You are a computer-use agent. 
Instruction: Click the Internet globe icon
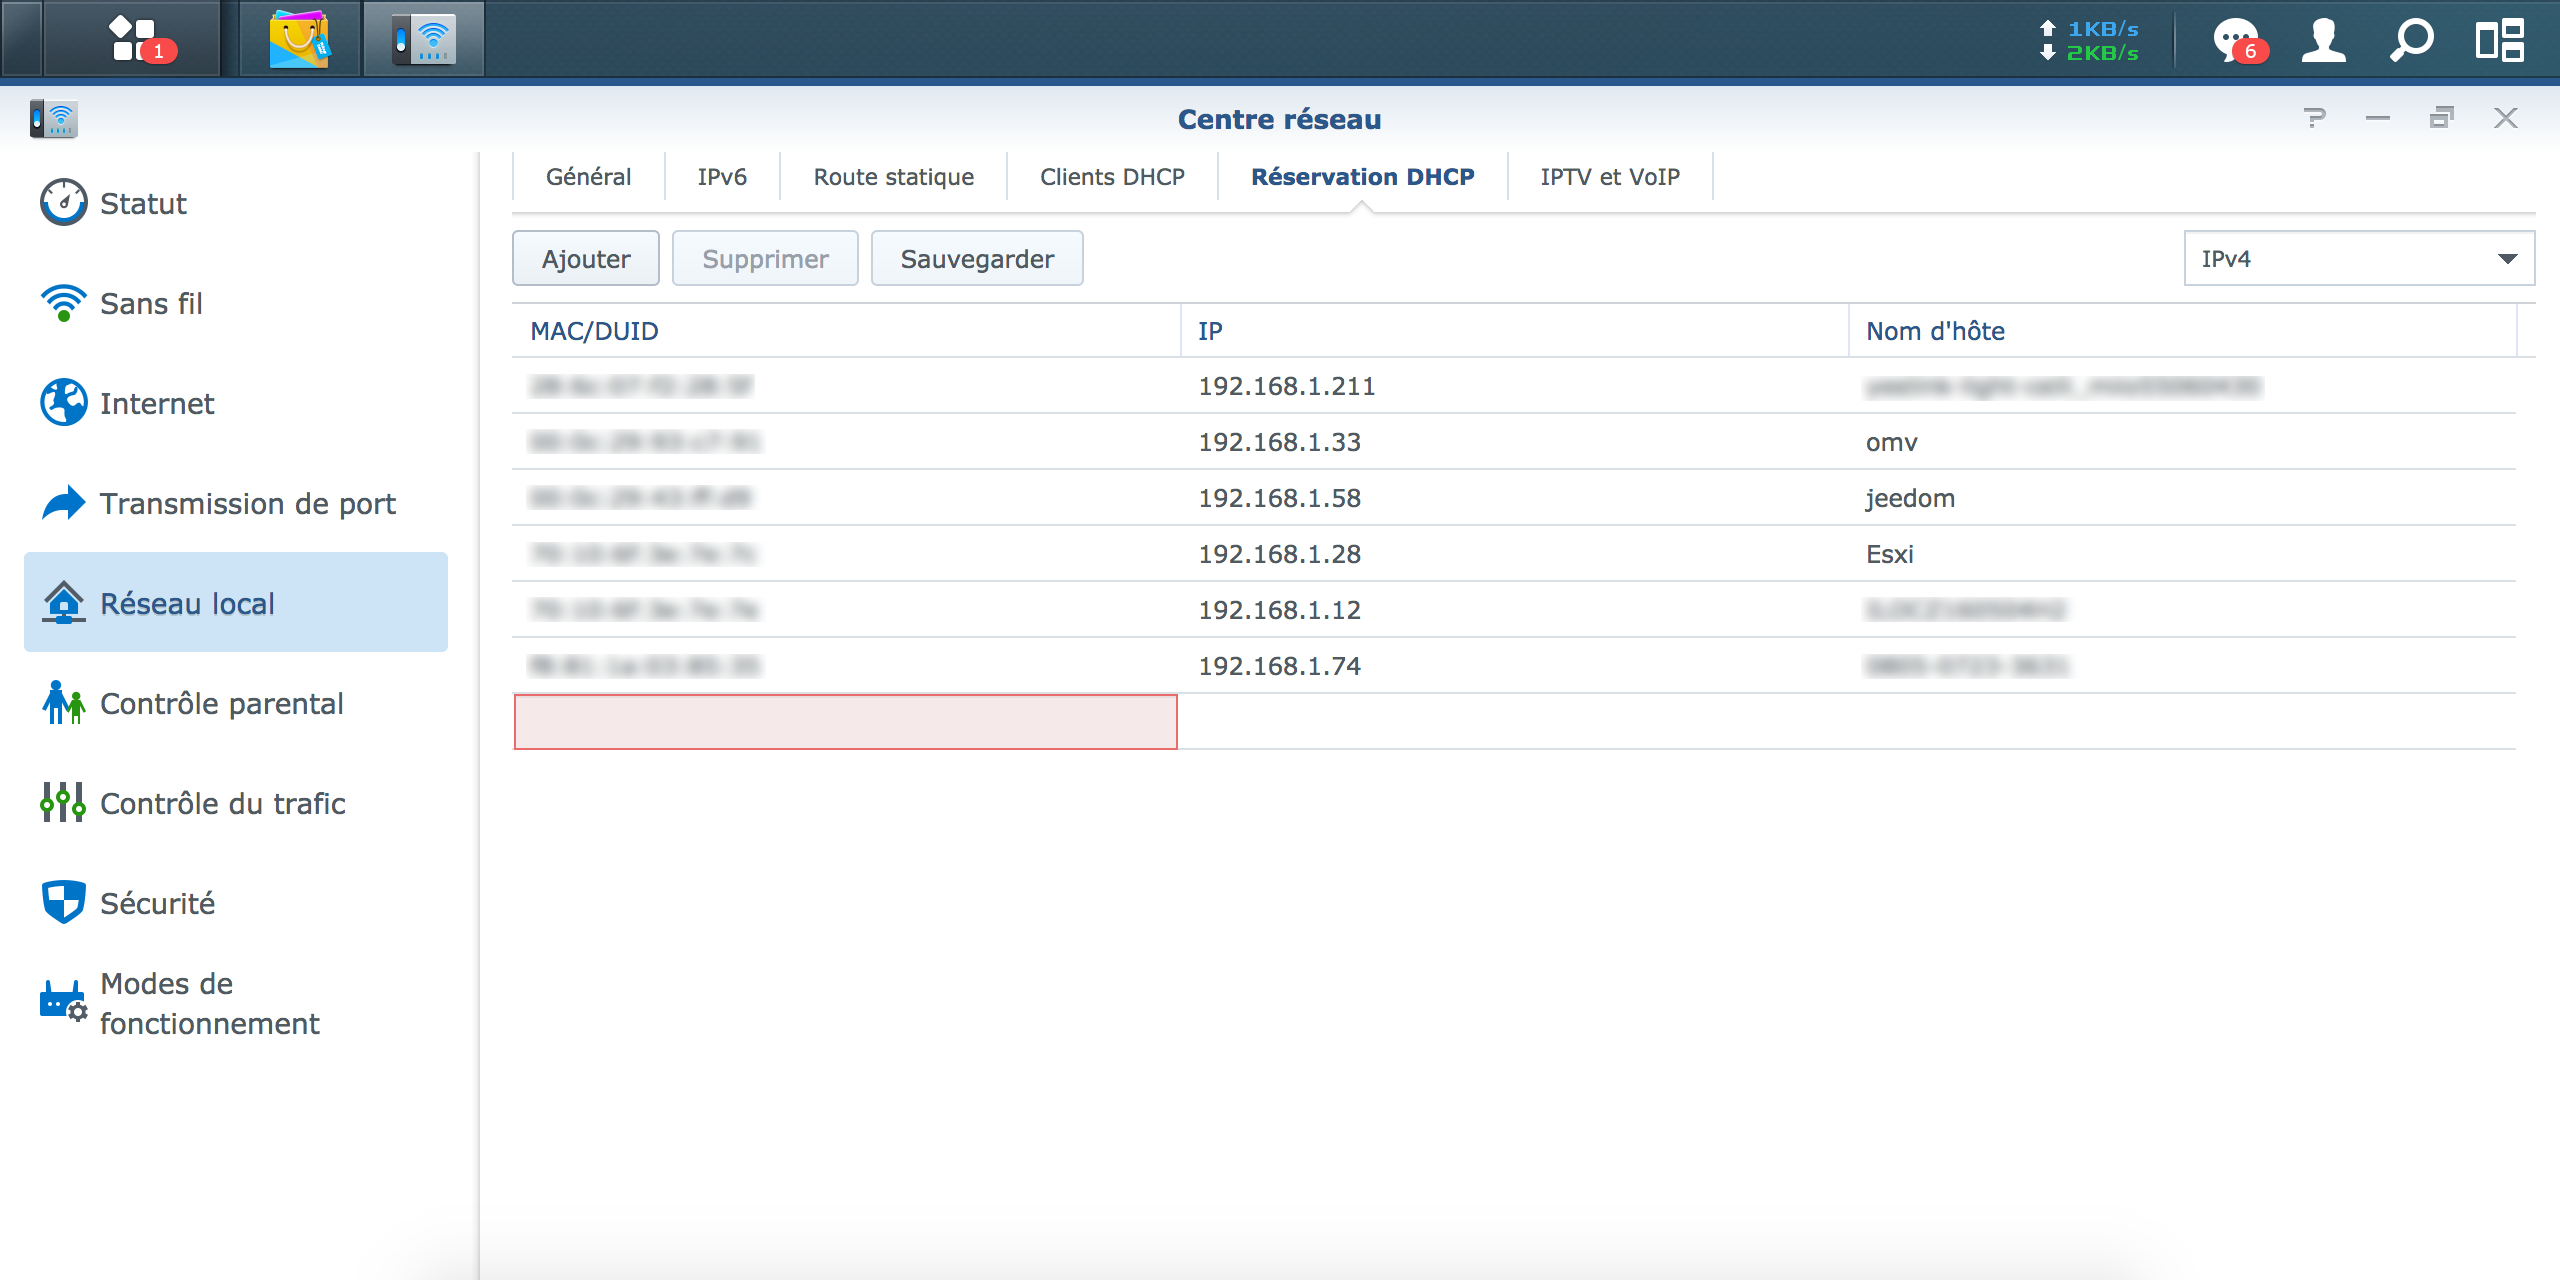[x=64, y=402]
